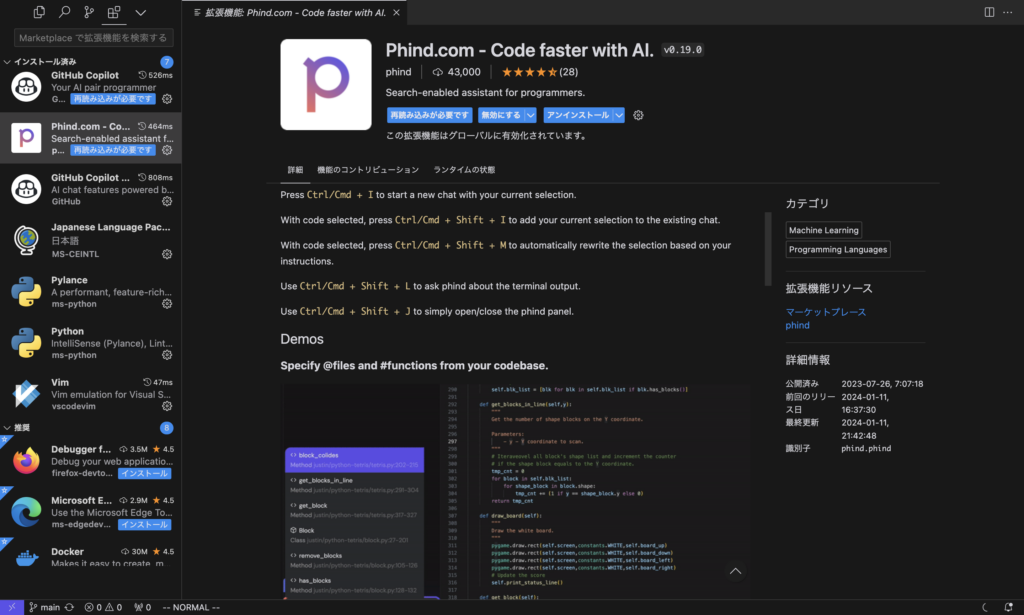
Task: Install Microsoft Edge Tools extension
Action: tap(145, 524)
